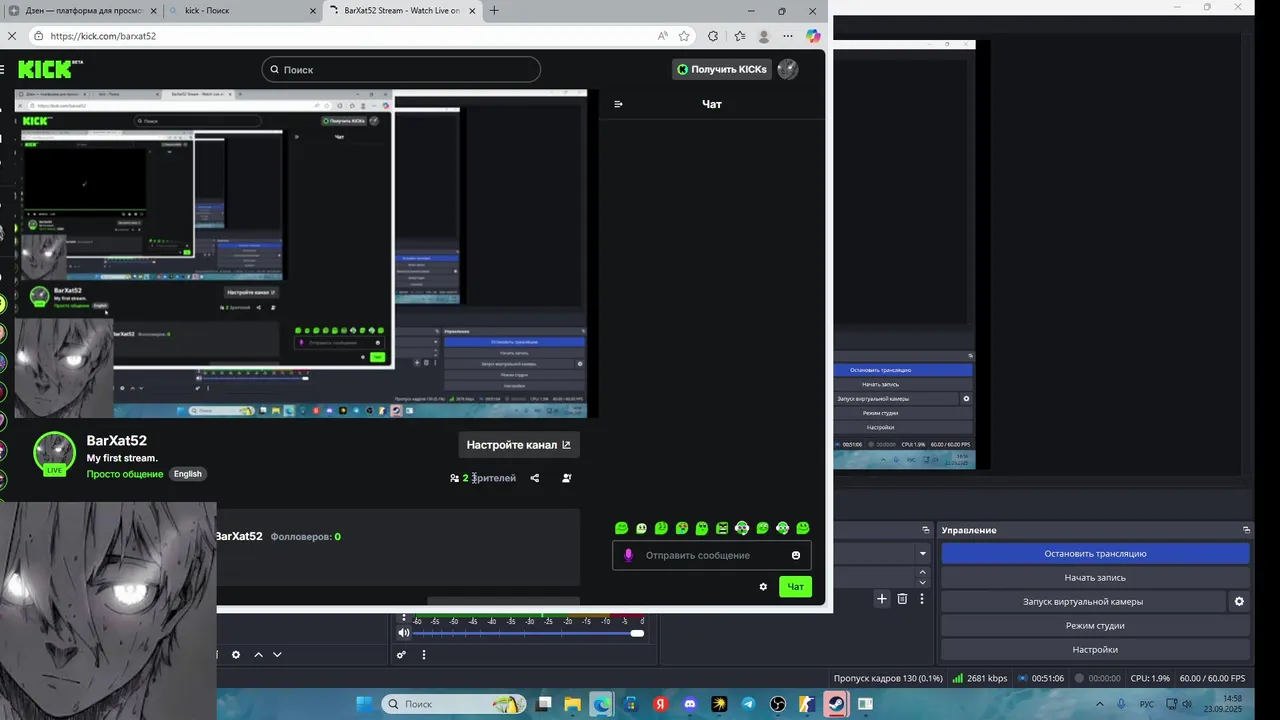This screenshot has width=1280, height=720.
Task: Open a new browser tab
Action: [494, 11]
